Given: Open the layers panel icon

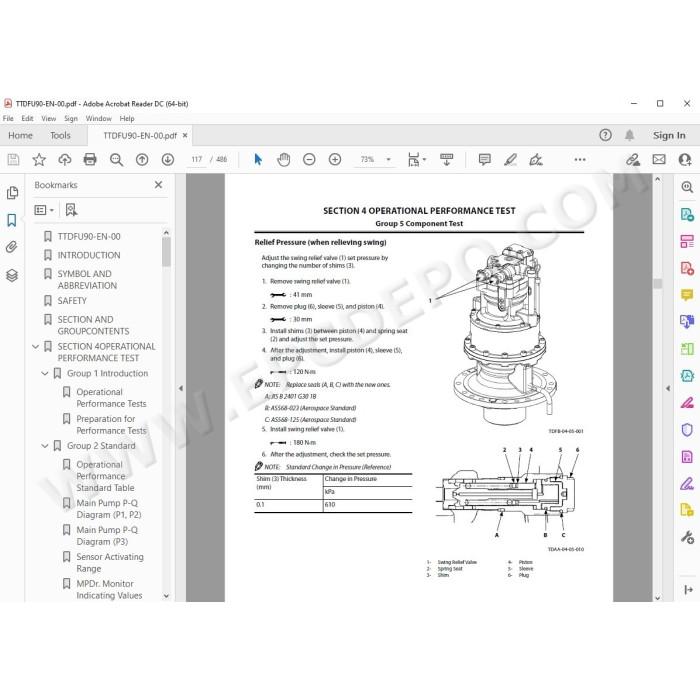Looking at the screenshot, I should coord(12,275).
